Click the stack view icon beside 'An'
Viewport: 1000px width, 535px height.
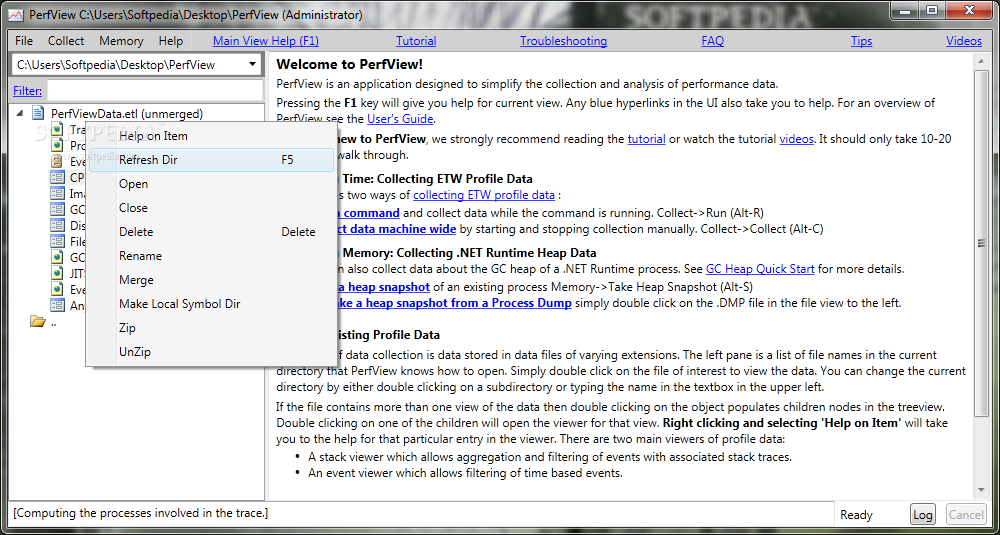coord(58,305)
